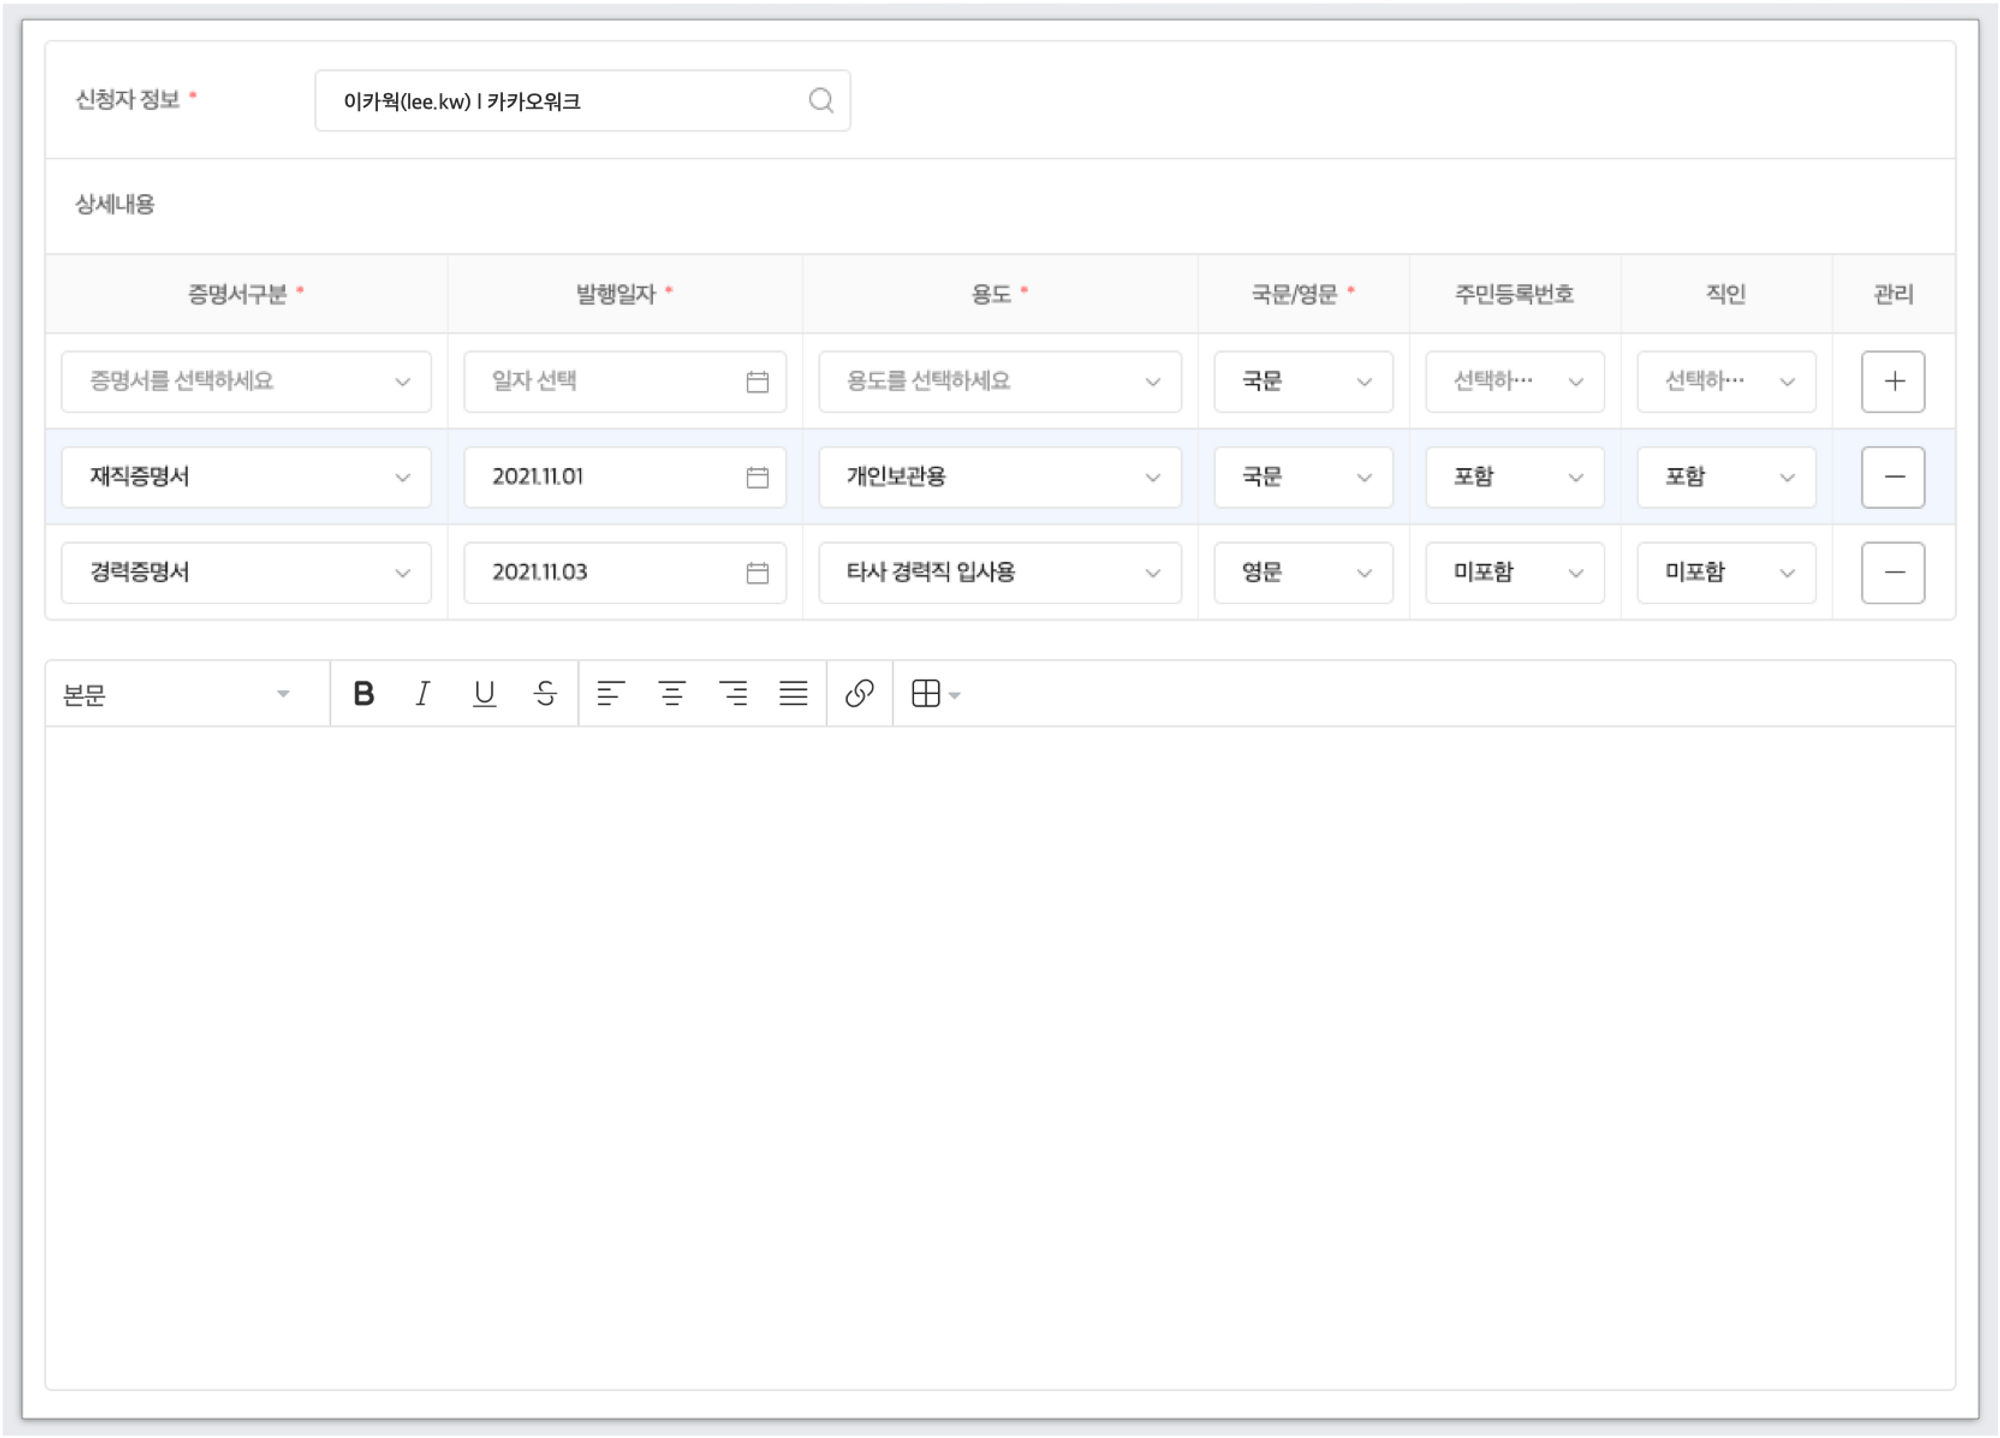Open calendar for 2021.11.01 date
Screen dimensions: 2000x1438
point(757,477)
